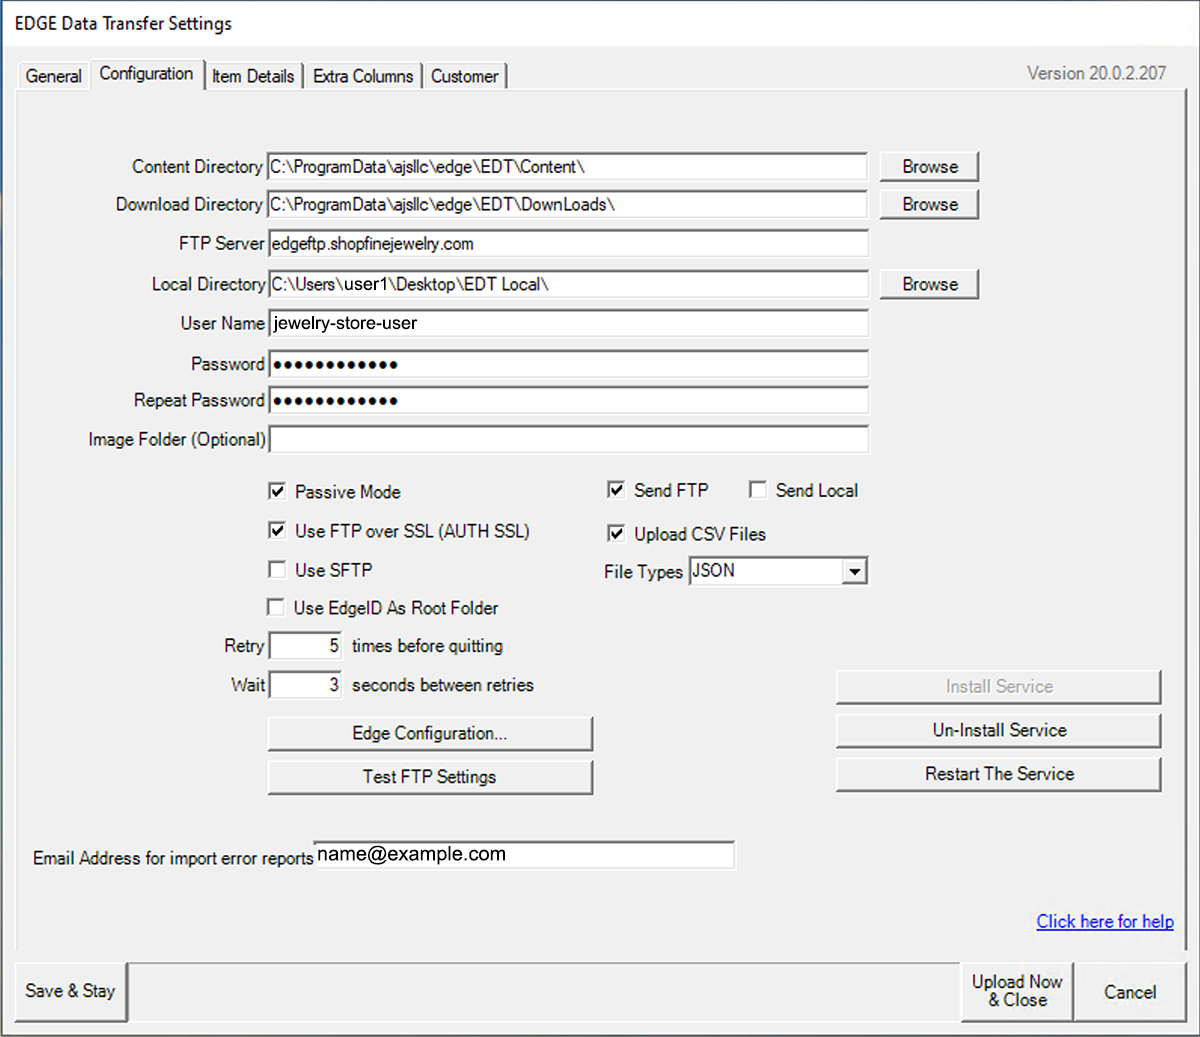
Task: Enable the Use SFTP checkbox
Action: (278, 570)
